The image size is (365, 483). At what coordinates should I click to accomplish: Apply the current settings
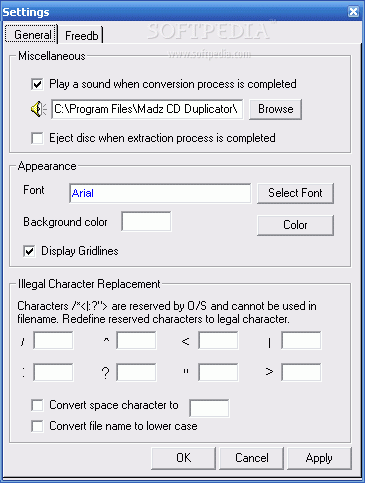pos(319,458)
